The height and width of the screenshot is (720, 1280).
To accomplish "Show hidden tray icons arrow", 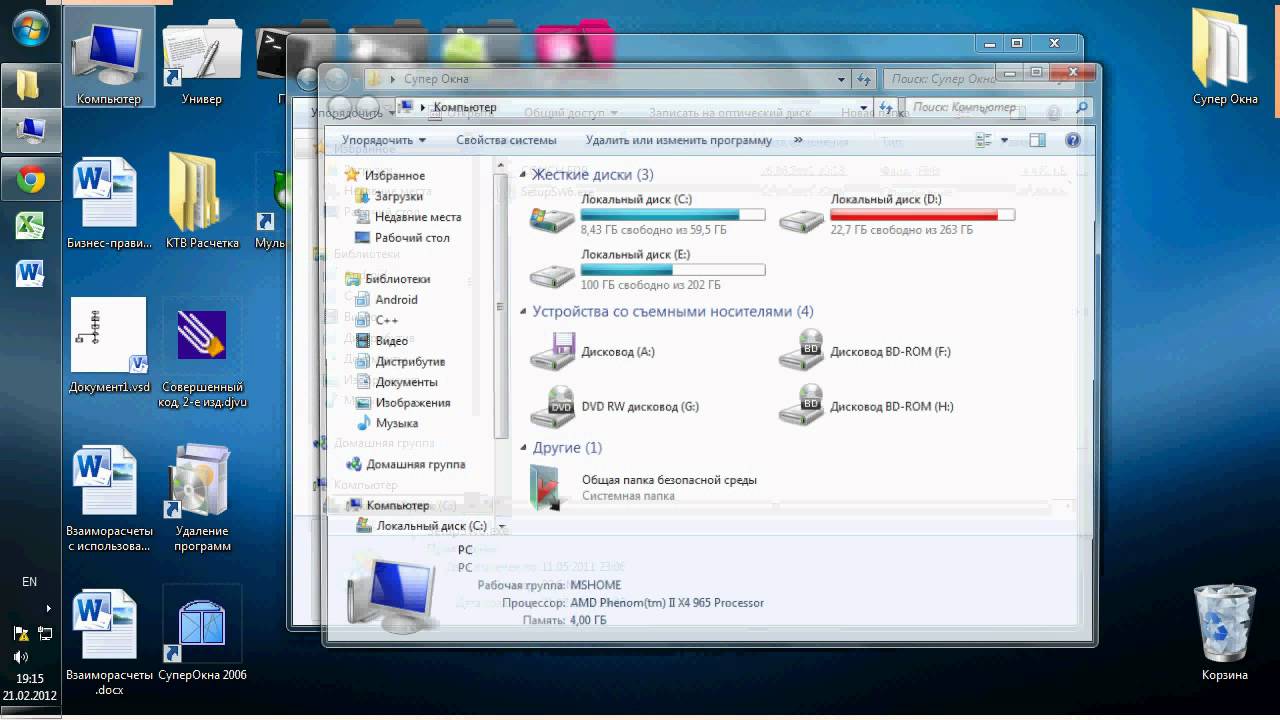I will (x=48, y=608).
